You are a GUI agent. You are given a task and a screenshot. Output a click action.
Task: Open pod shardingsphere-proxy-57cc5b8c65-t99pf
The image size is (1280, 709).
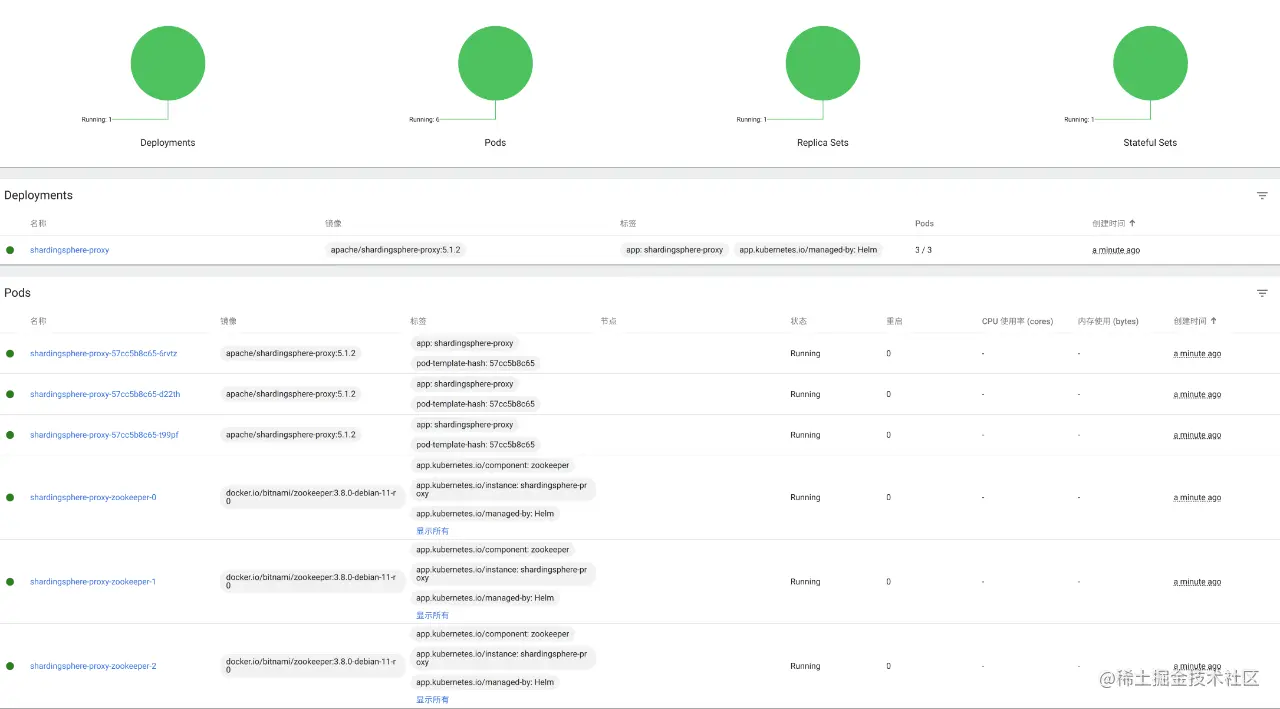(x=104, y=435)
